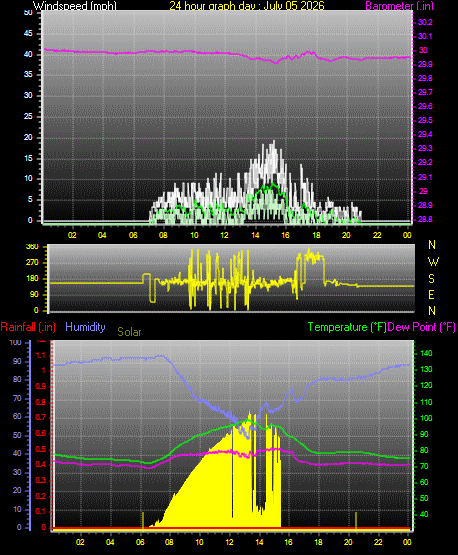Click rainfall scale value 0.5
This screenshot has width=458, height=555.
(x=41, y=449)
